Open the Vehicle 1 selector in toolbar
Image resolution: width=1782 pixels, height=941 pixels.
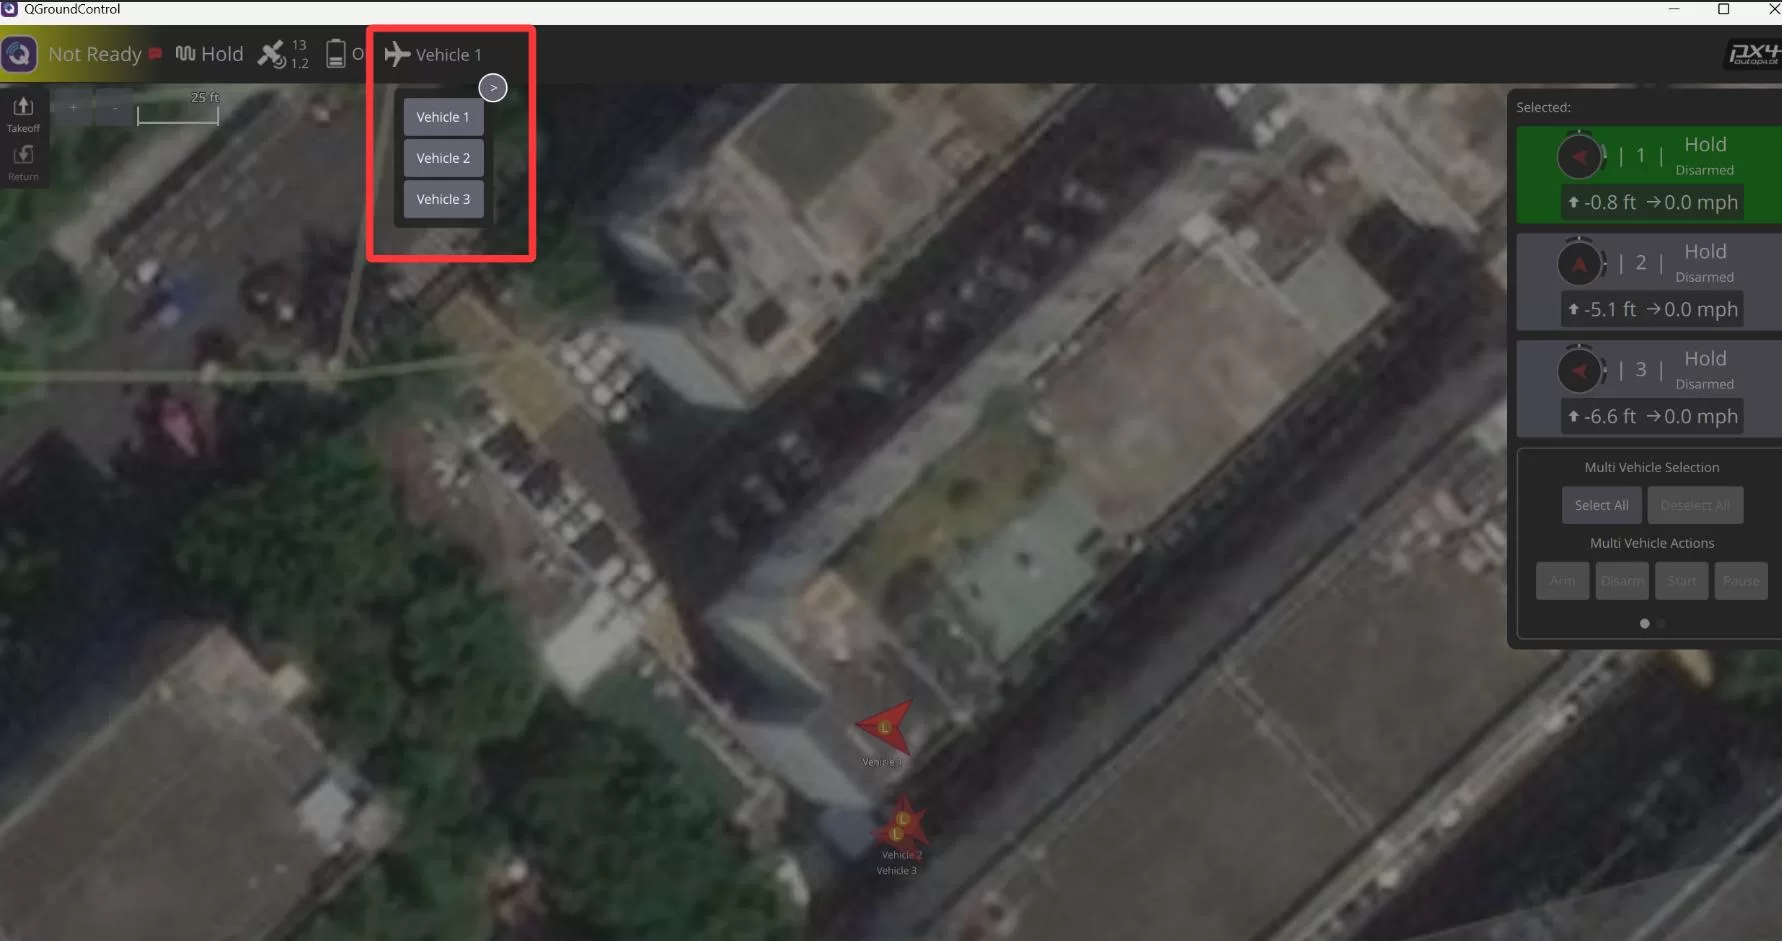(x=433, y=54)
